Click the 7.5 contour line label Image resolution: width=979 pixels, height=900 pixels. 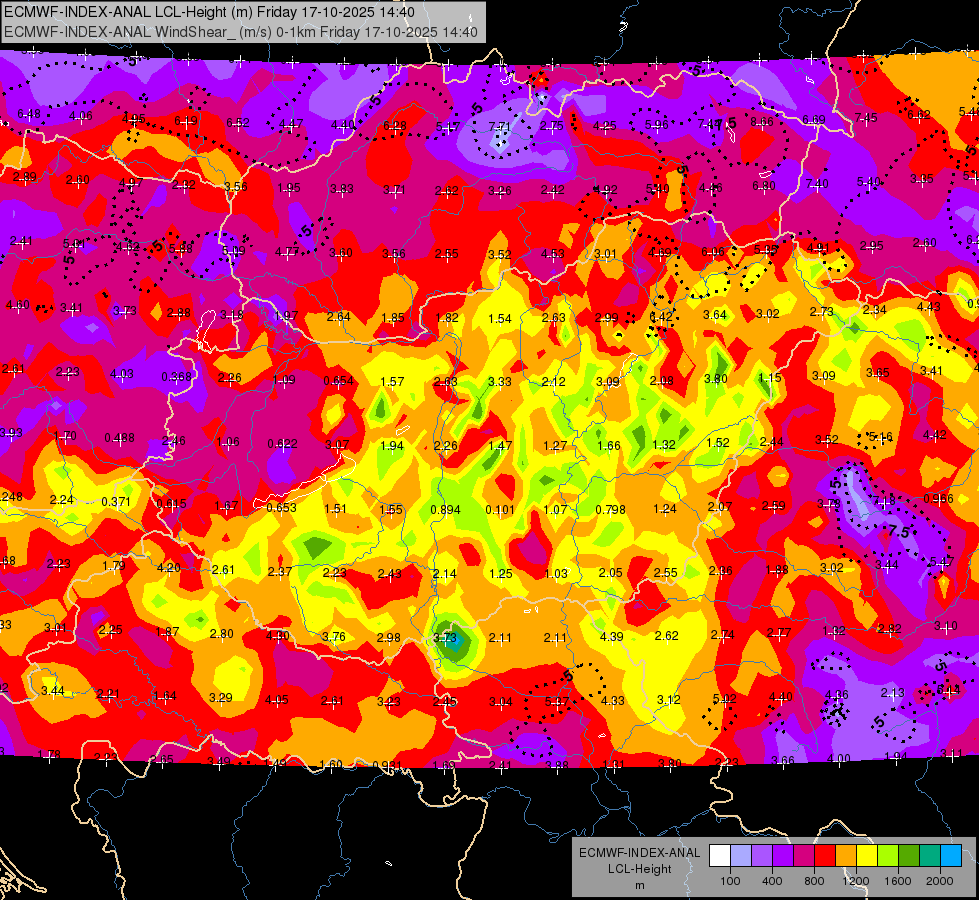[900, 532]
